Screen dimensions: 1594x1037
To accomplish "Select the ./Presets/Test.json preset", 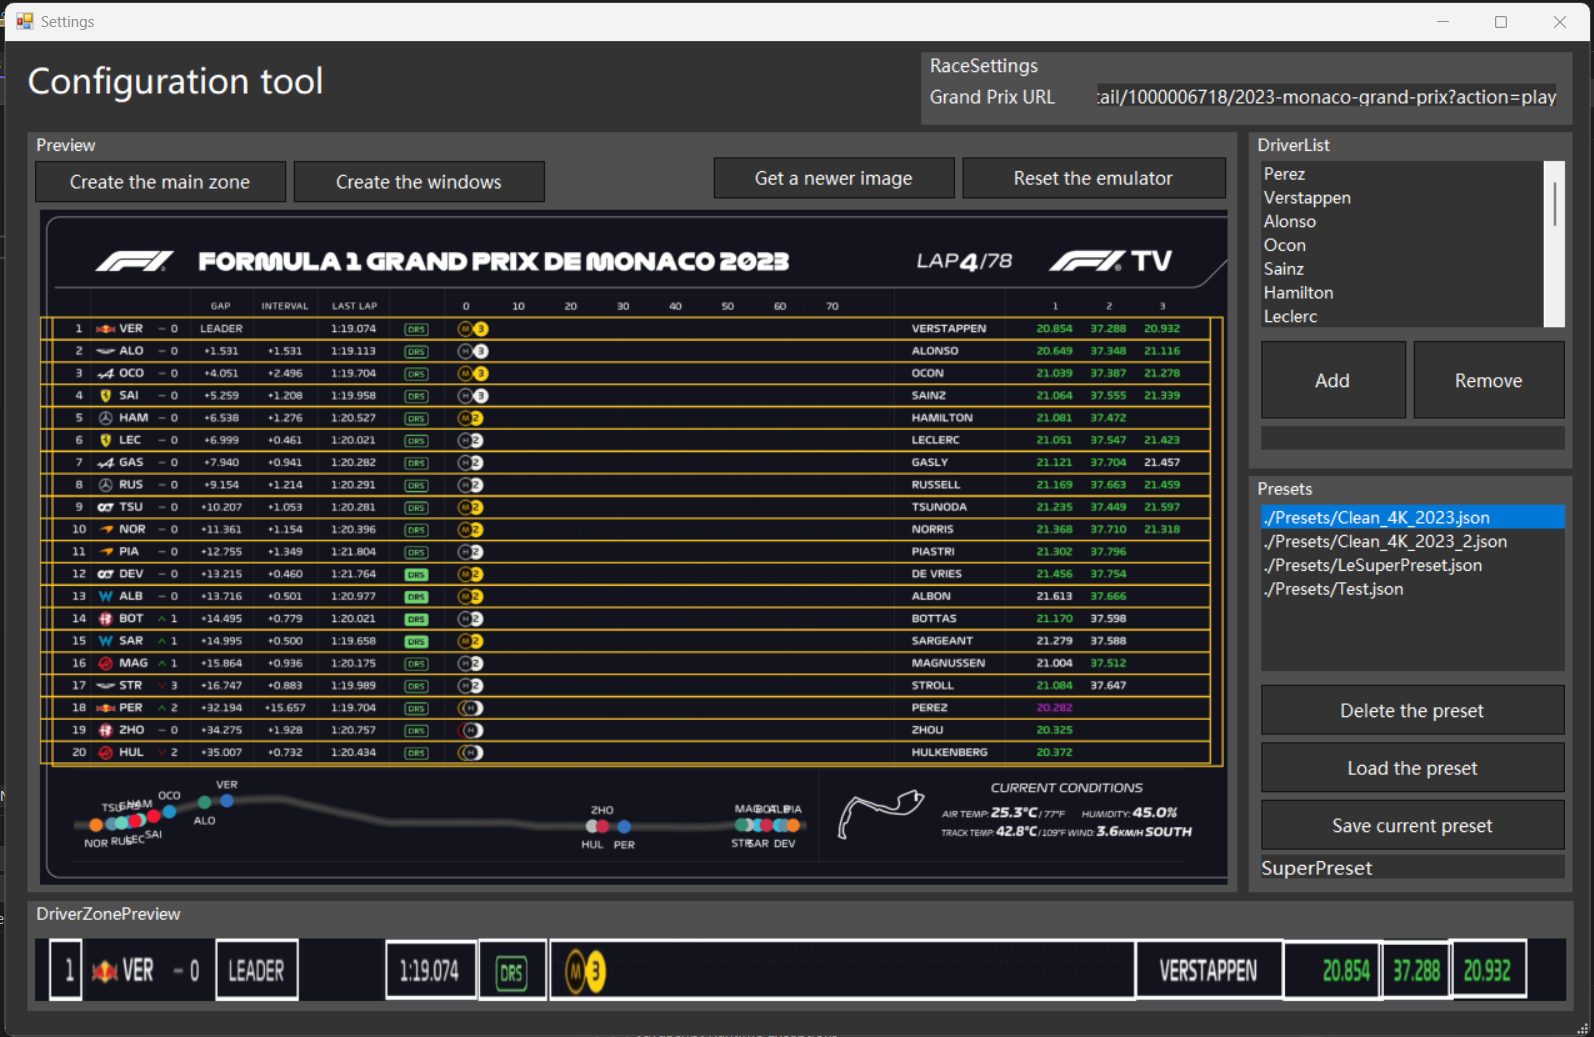I will click(1412, 589).
